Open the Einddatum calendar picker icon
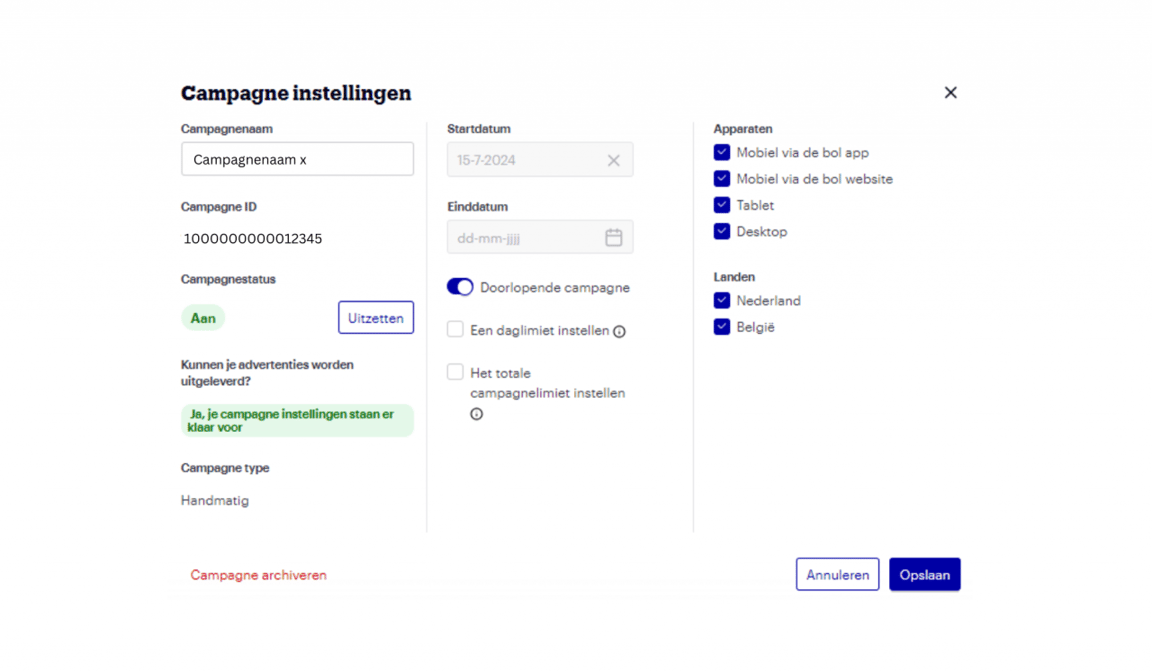Image resolution: width=1152 pixels, height=672 pixels. tap(613, 238)
